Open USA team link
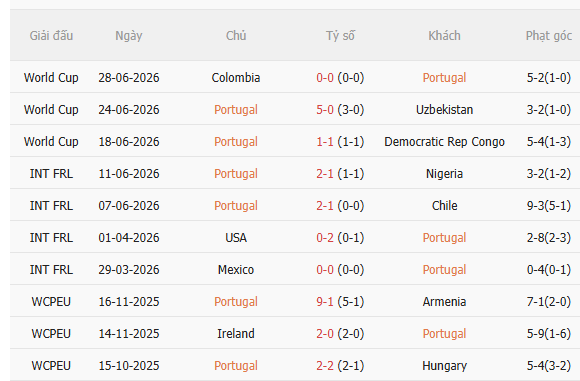Viewport: 580px width, 381px height. [236, 238]
